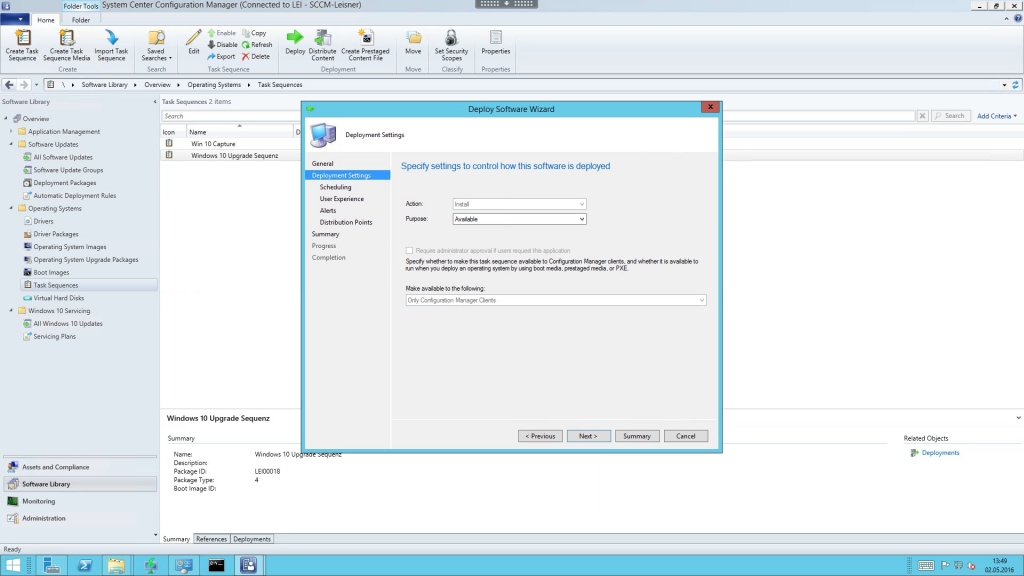Cancel the Deploy Software Wizard
The width and height of the screenshot is (1024, 576).
(x=686, y=436)
